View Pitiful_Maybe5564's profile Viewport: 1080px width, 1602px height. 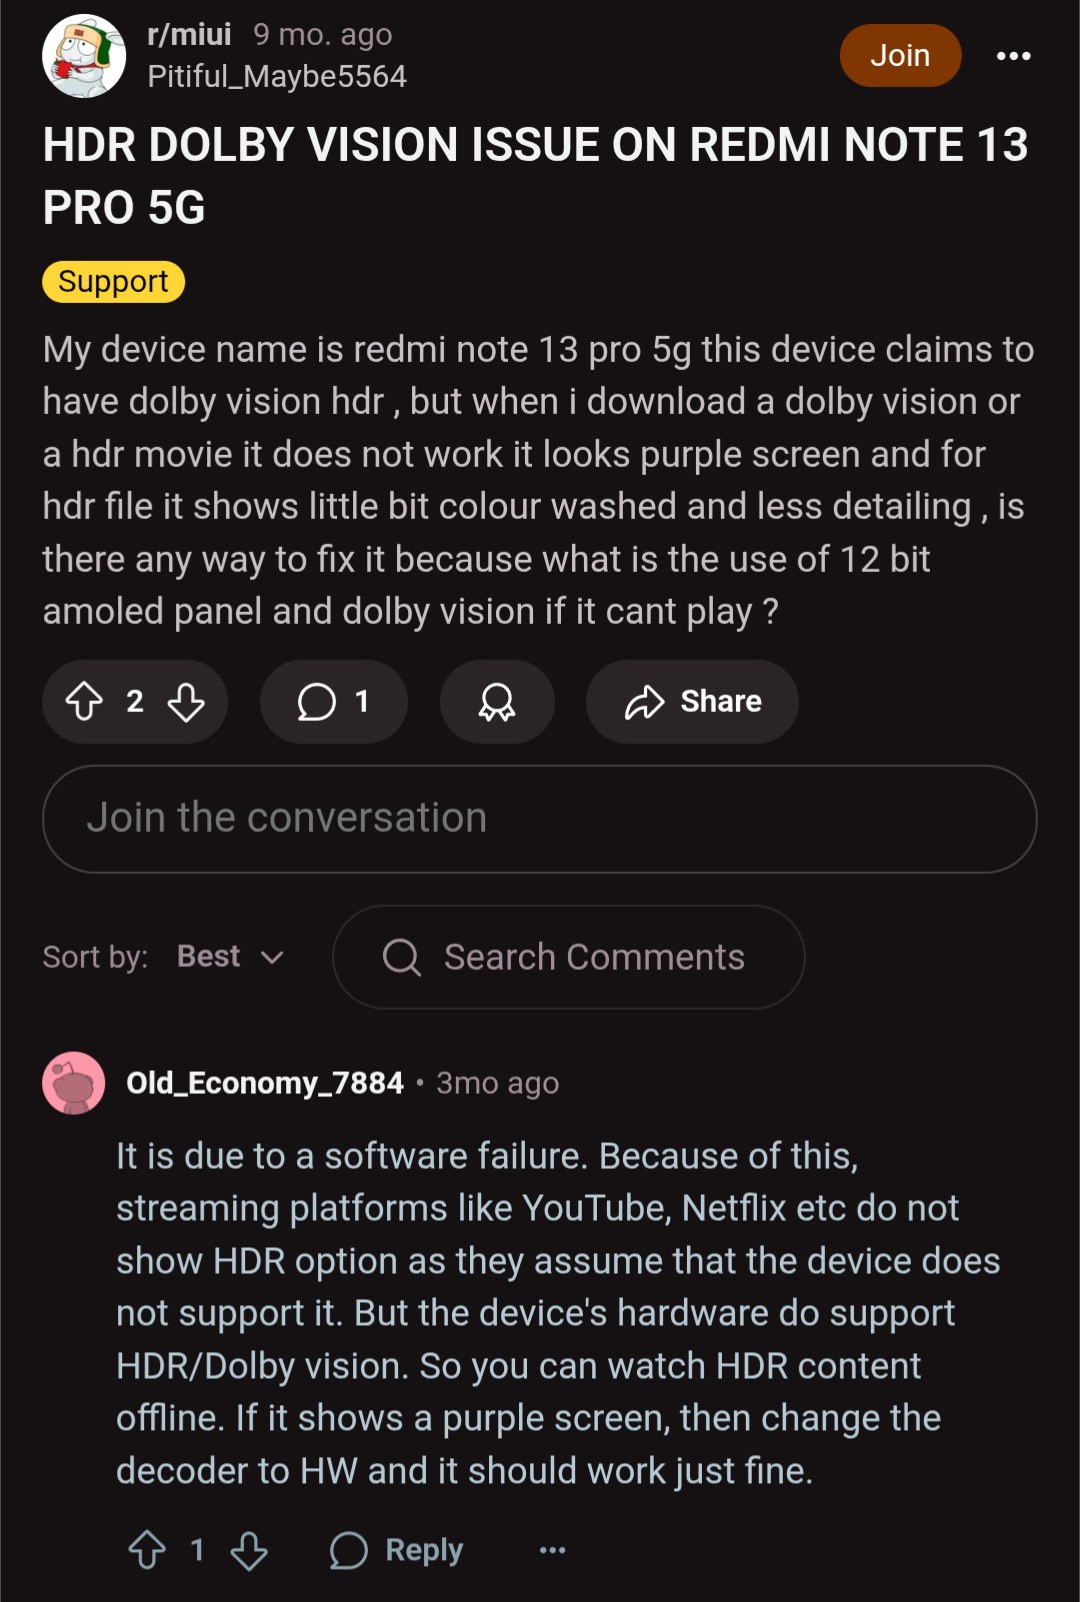(x=277, y=77)
